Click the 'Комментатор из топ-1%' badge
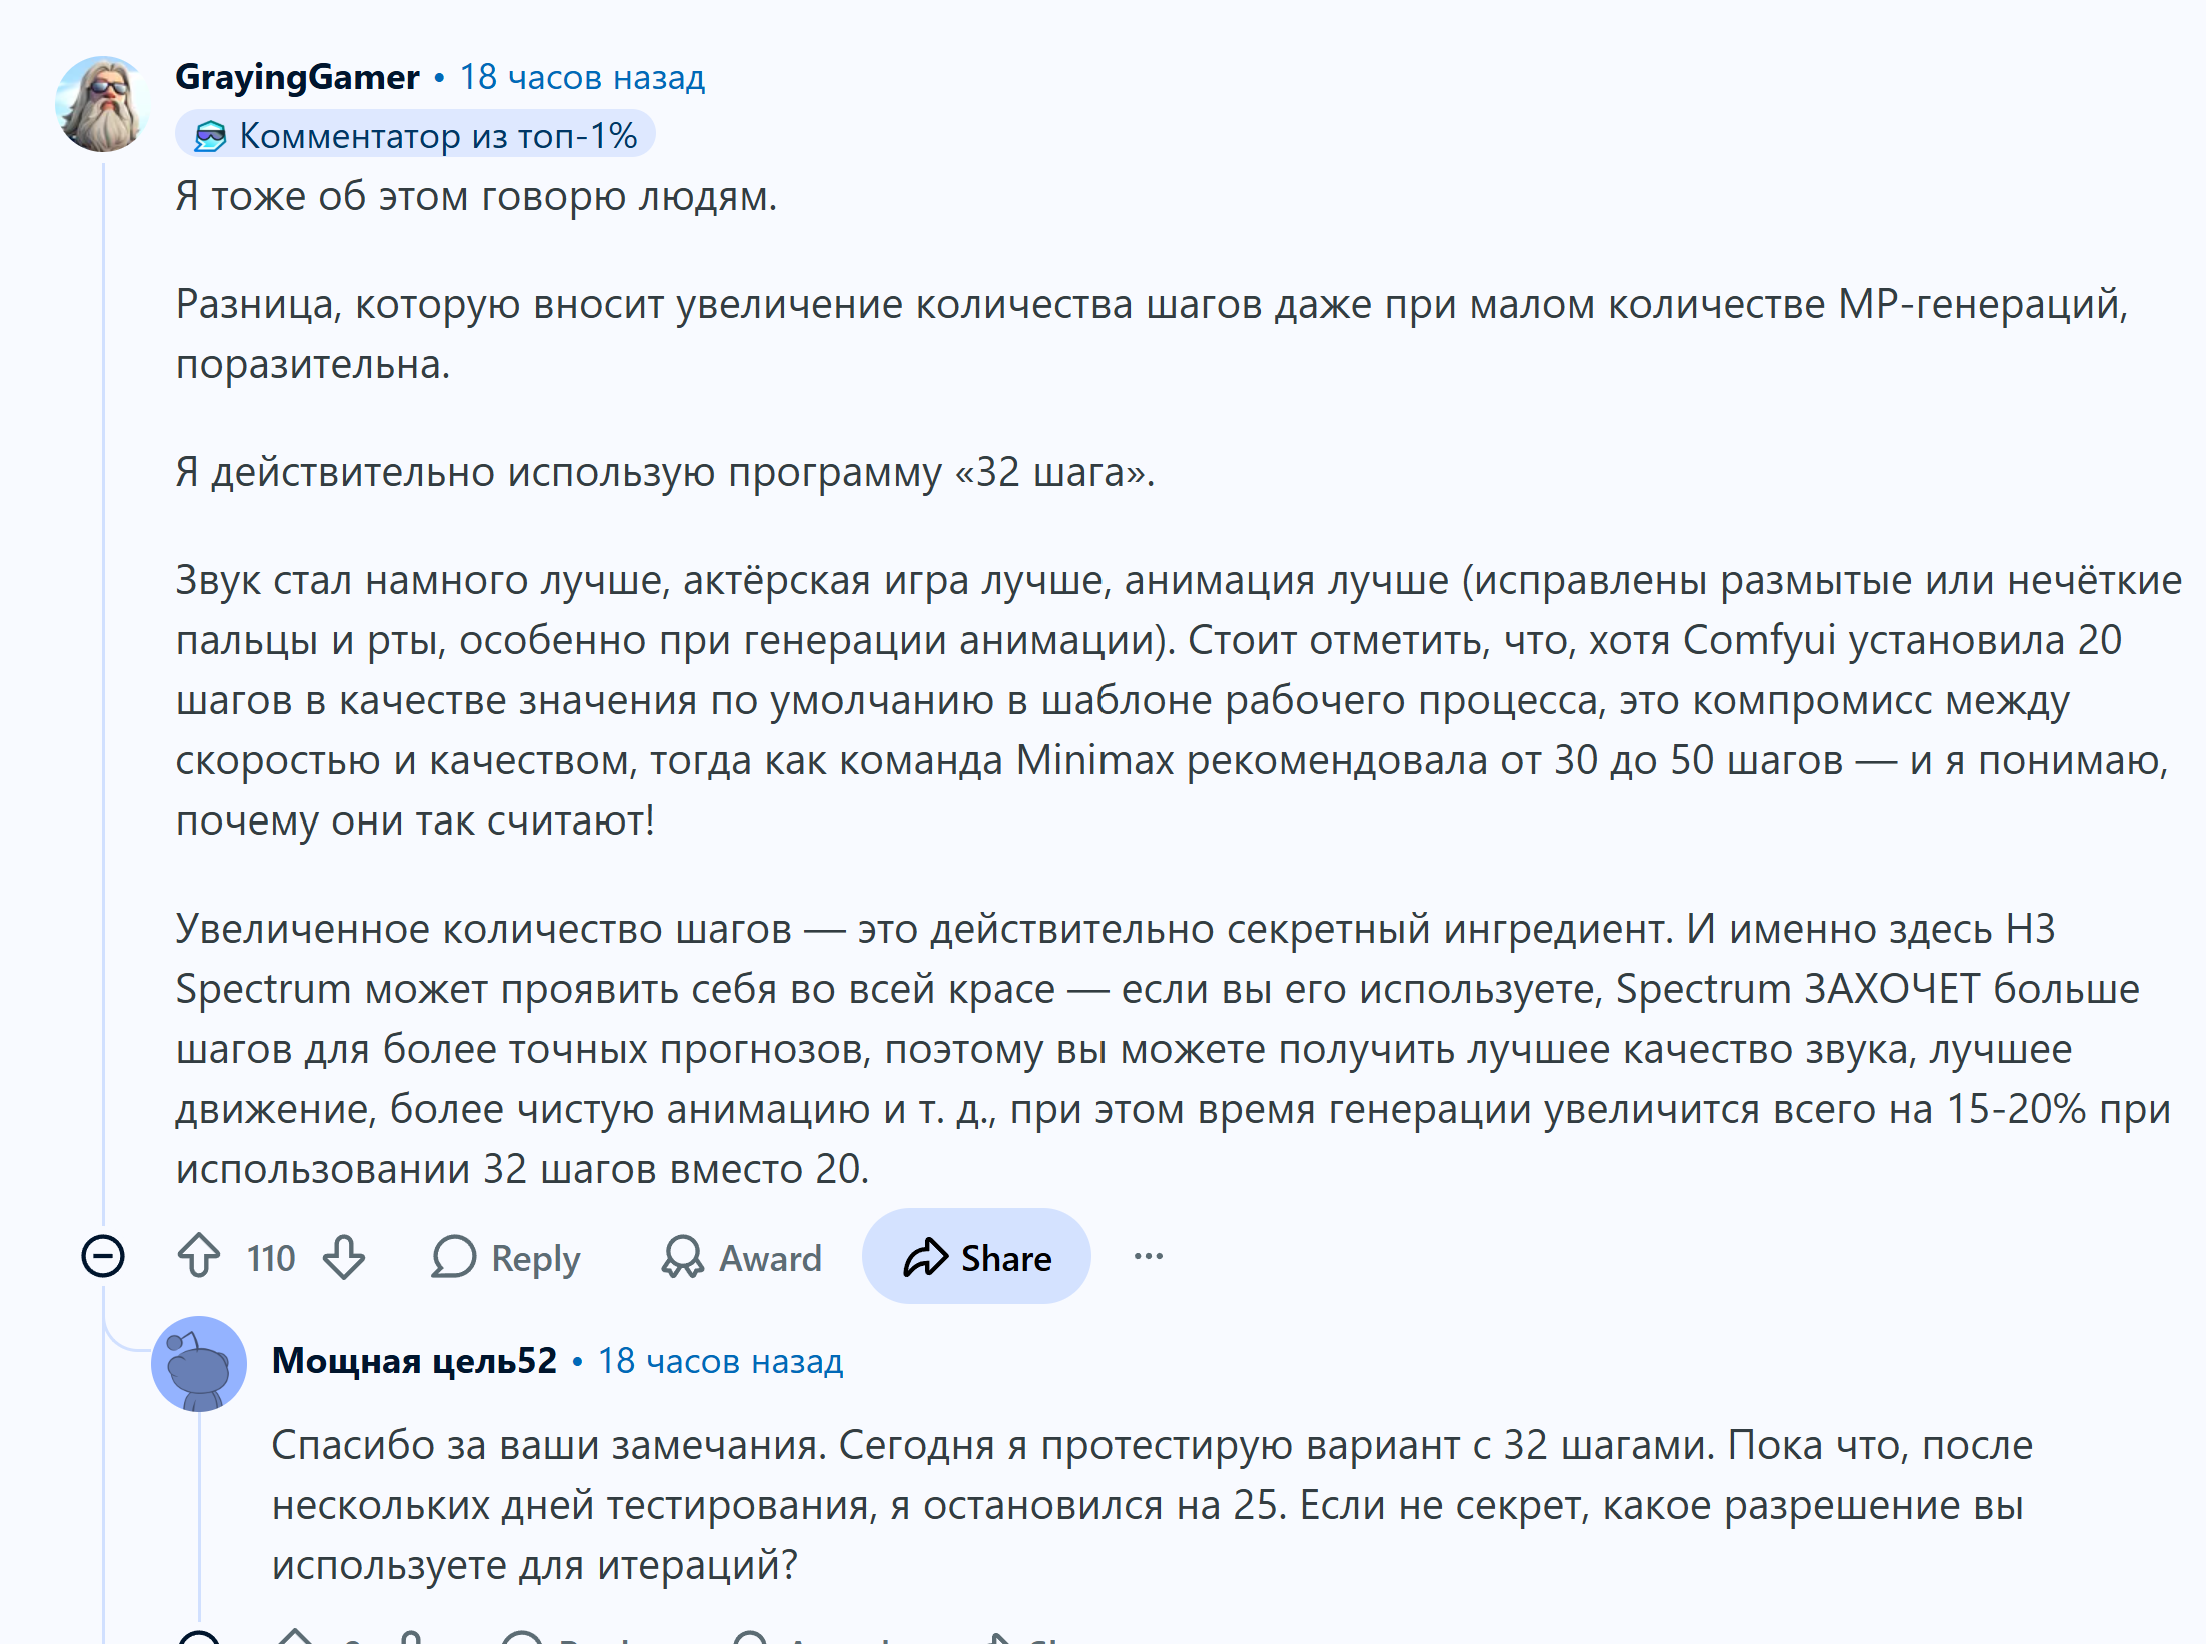 [x=415, y=135]
